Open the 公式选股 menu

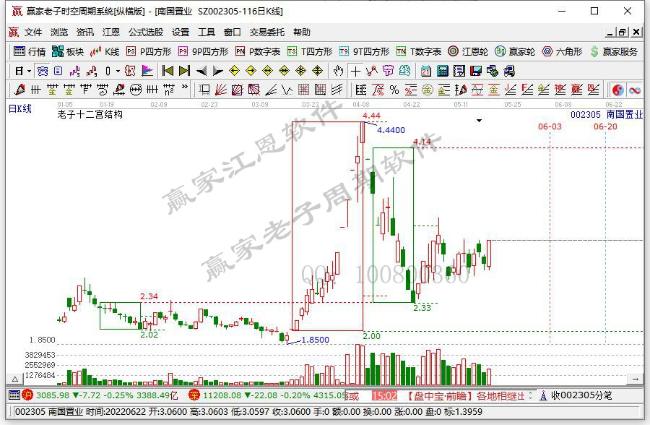[x=146, y=32]
